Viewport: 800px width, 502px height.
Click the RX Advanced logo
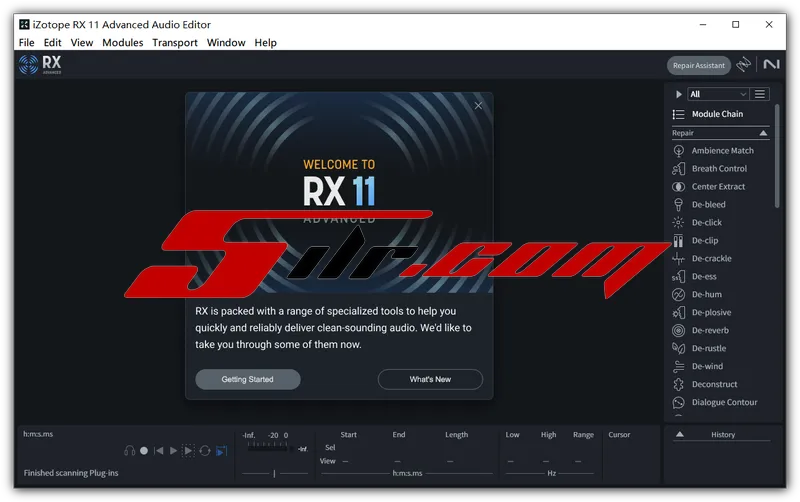[x=40, y=65]
